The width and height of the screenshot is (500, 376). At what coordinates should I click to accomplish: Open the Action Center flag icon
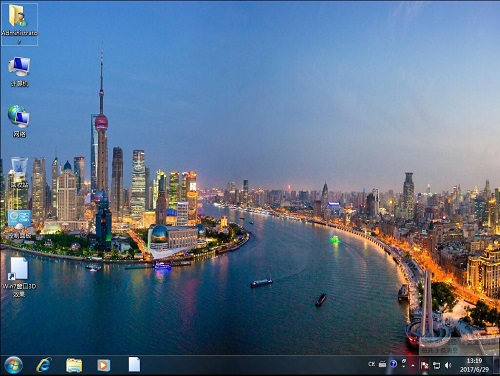(424, 365)
